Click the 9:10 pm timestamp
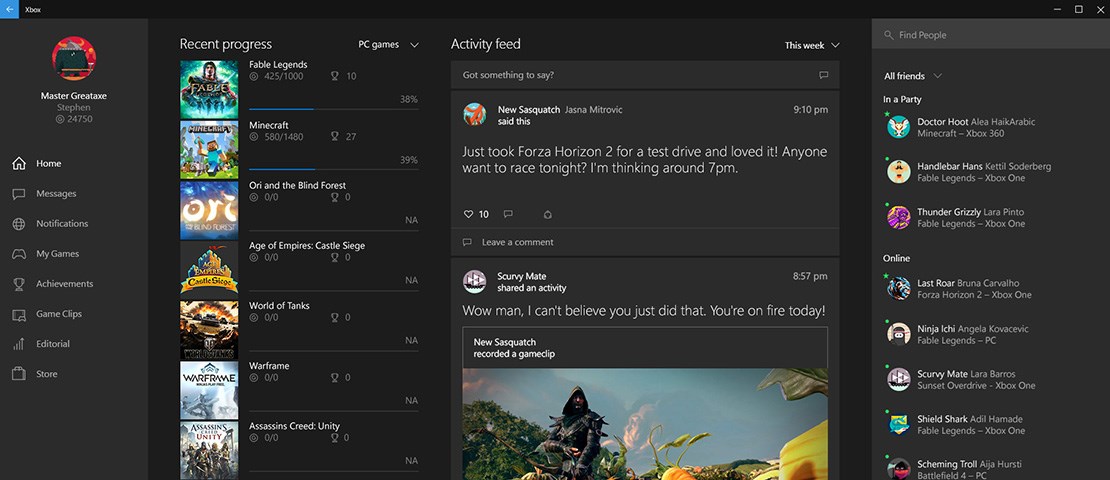Viewport: 1110px width, 480px height. click(811, 110)
